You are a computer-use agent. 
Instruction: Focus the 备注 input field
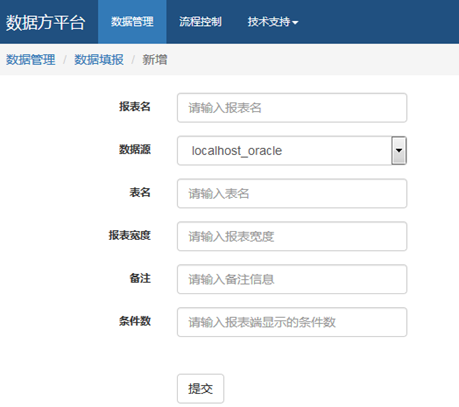click(292, 279)
